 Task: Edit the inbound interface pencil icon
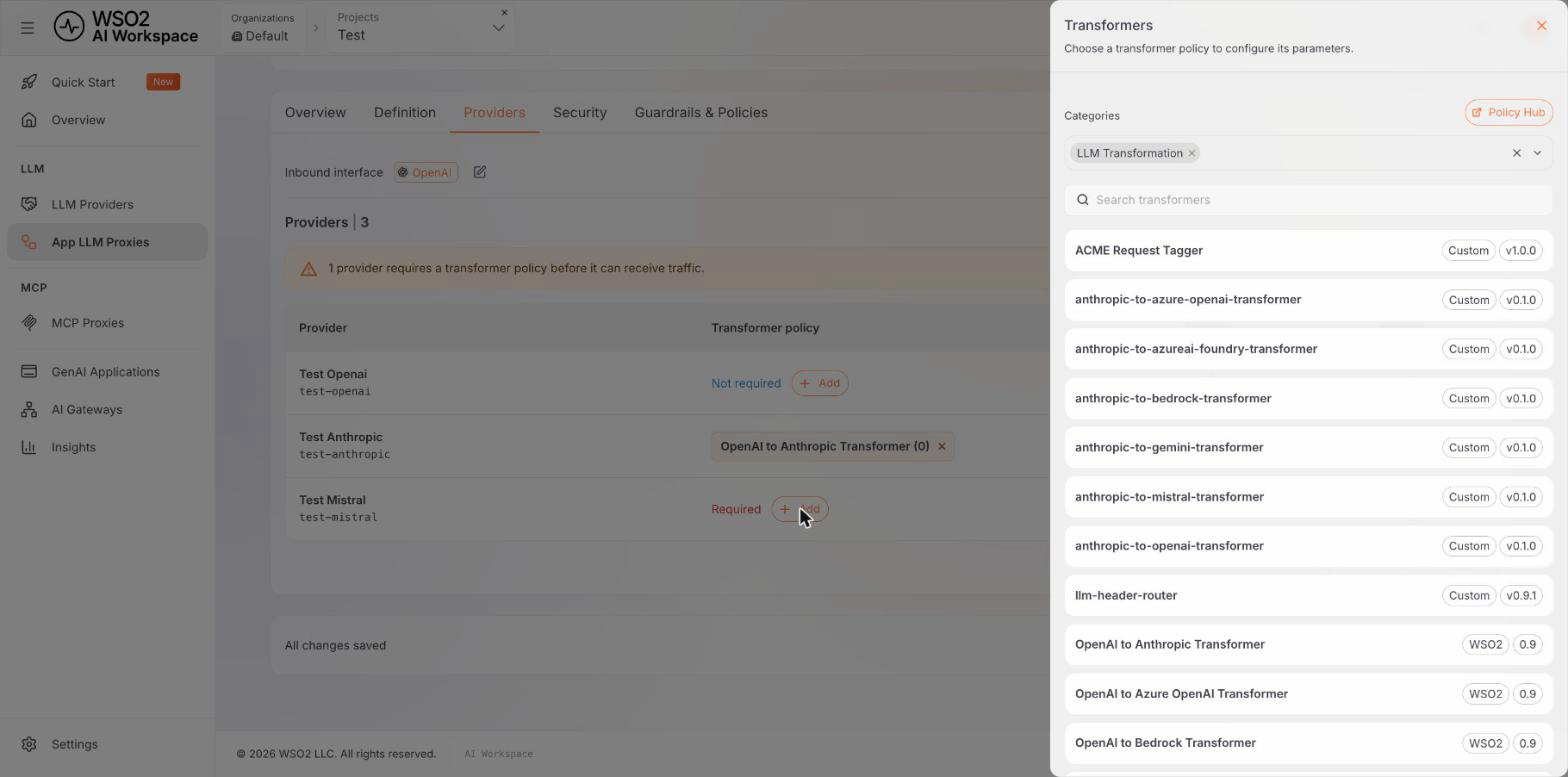480,172
